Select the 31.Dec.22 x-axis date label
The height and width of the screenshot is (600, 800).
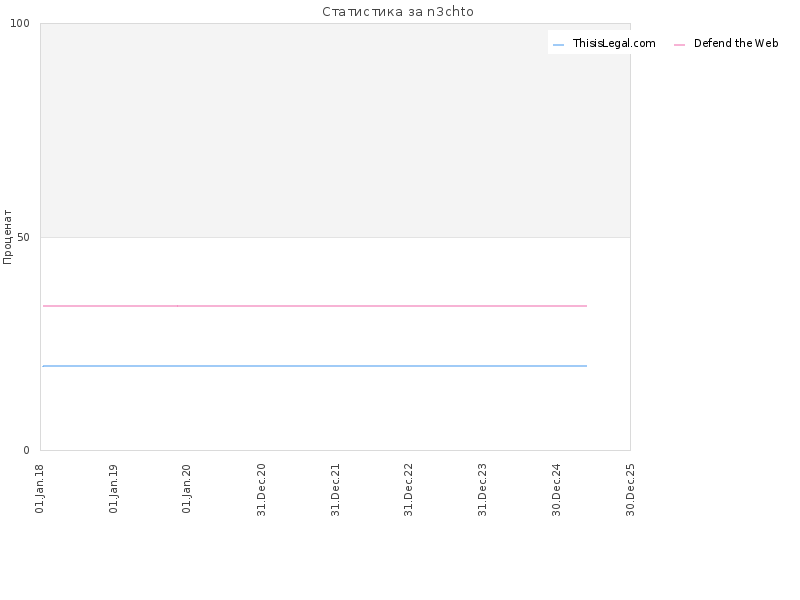[408, 489]
